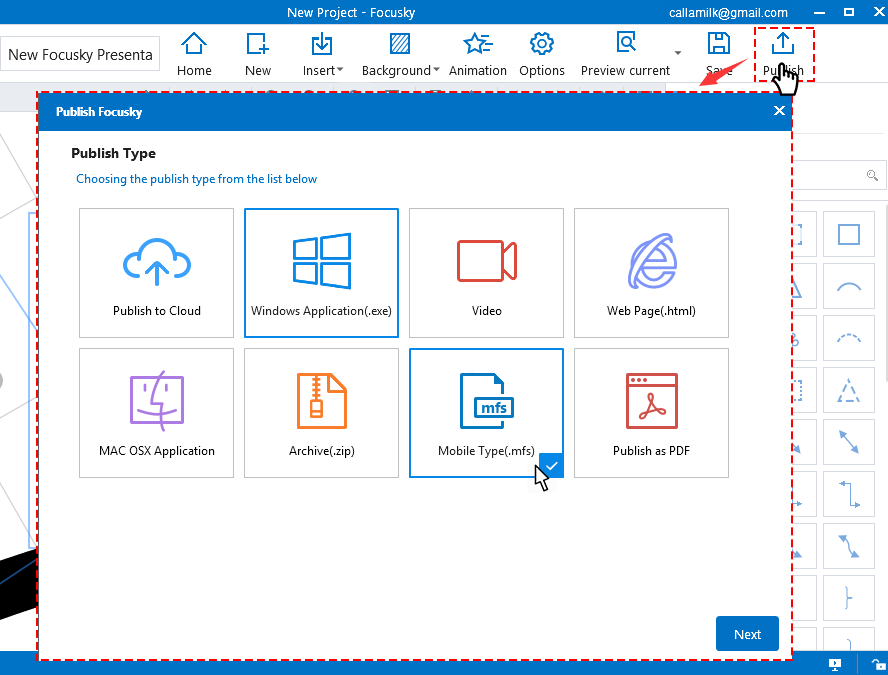The width and height of the screenshot is (888, 675).
Task: Click the magnifier search icon in shapes panel
Action: pos(872,176)
